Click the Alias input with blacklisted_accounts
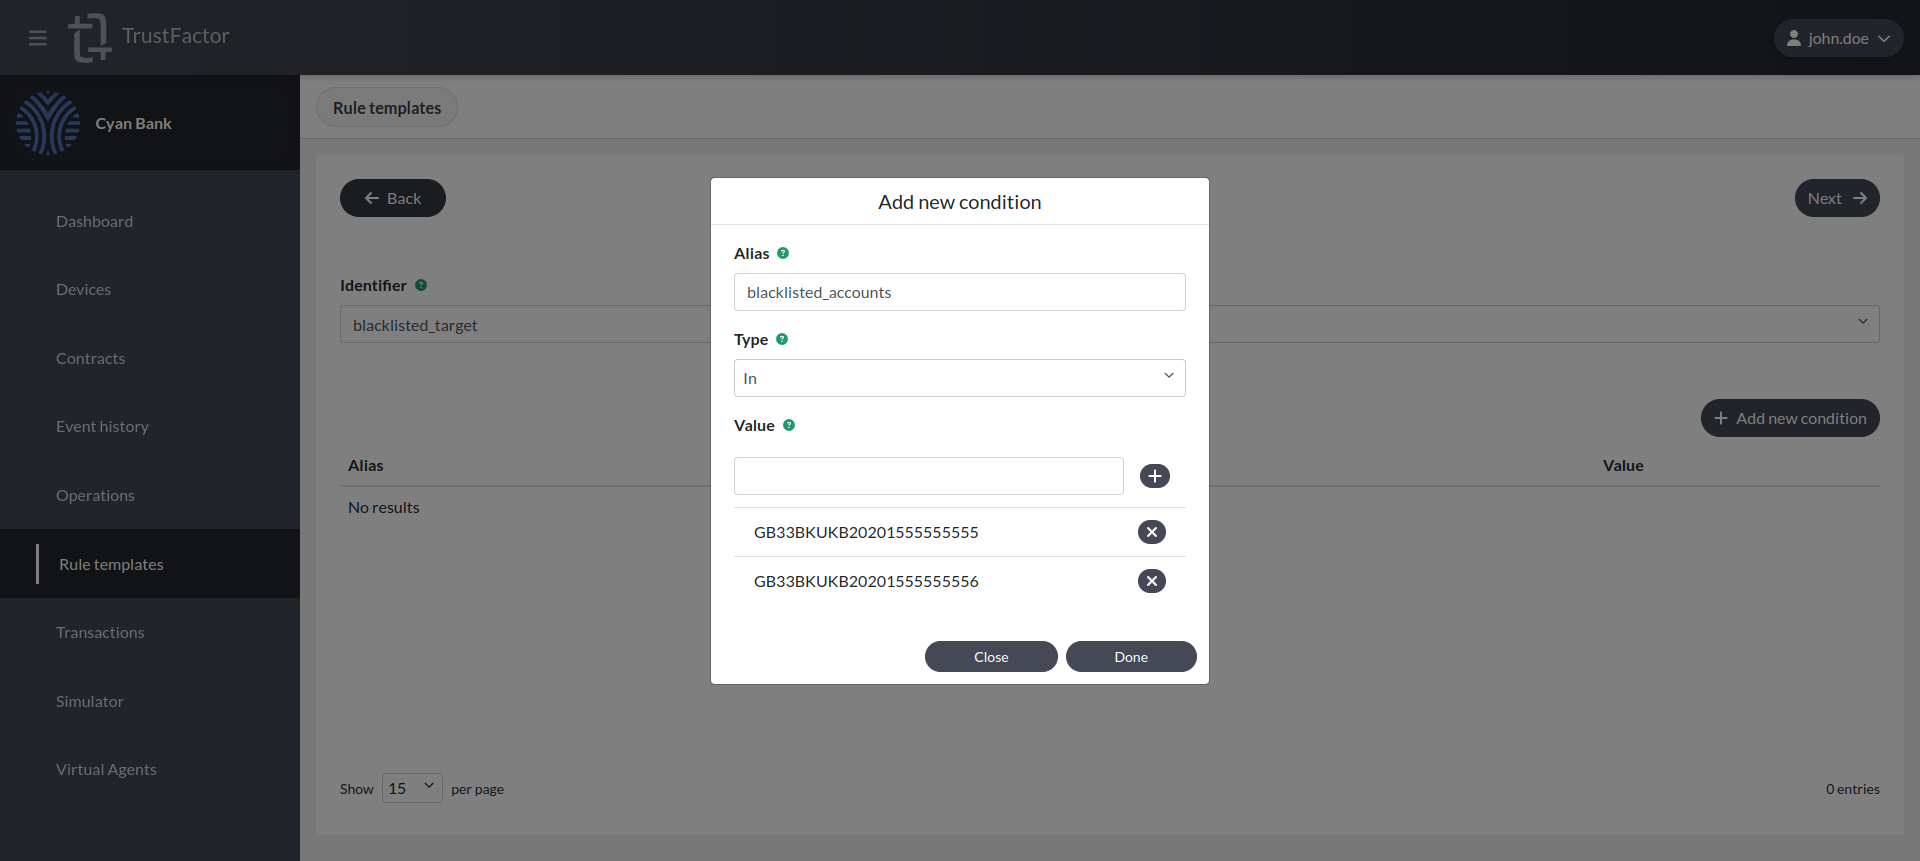 coord(960,292)
